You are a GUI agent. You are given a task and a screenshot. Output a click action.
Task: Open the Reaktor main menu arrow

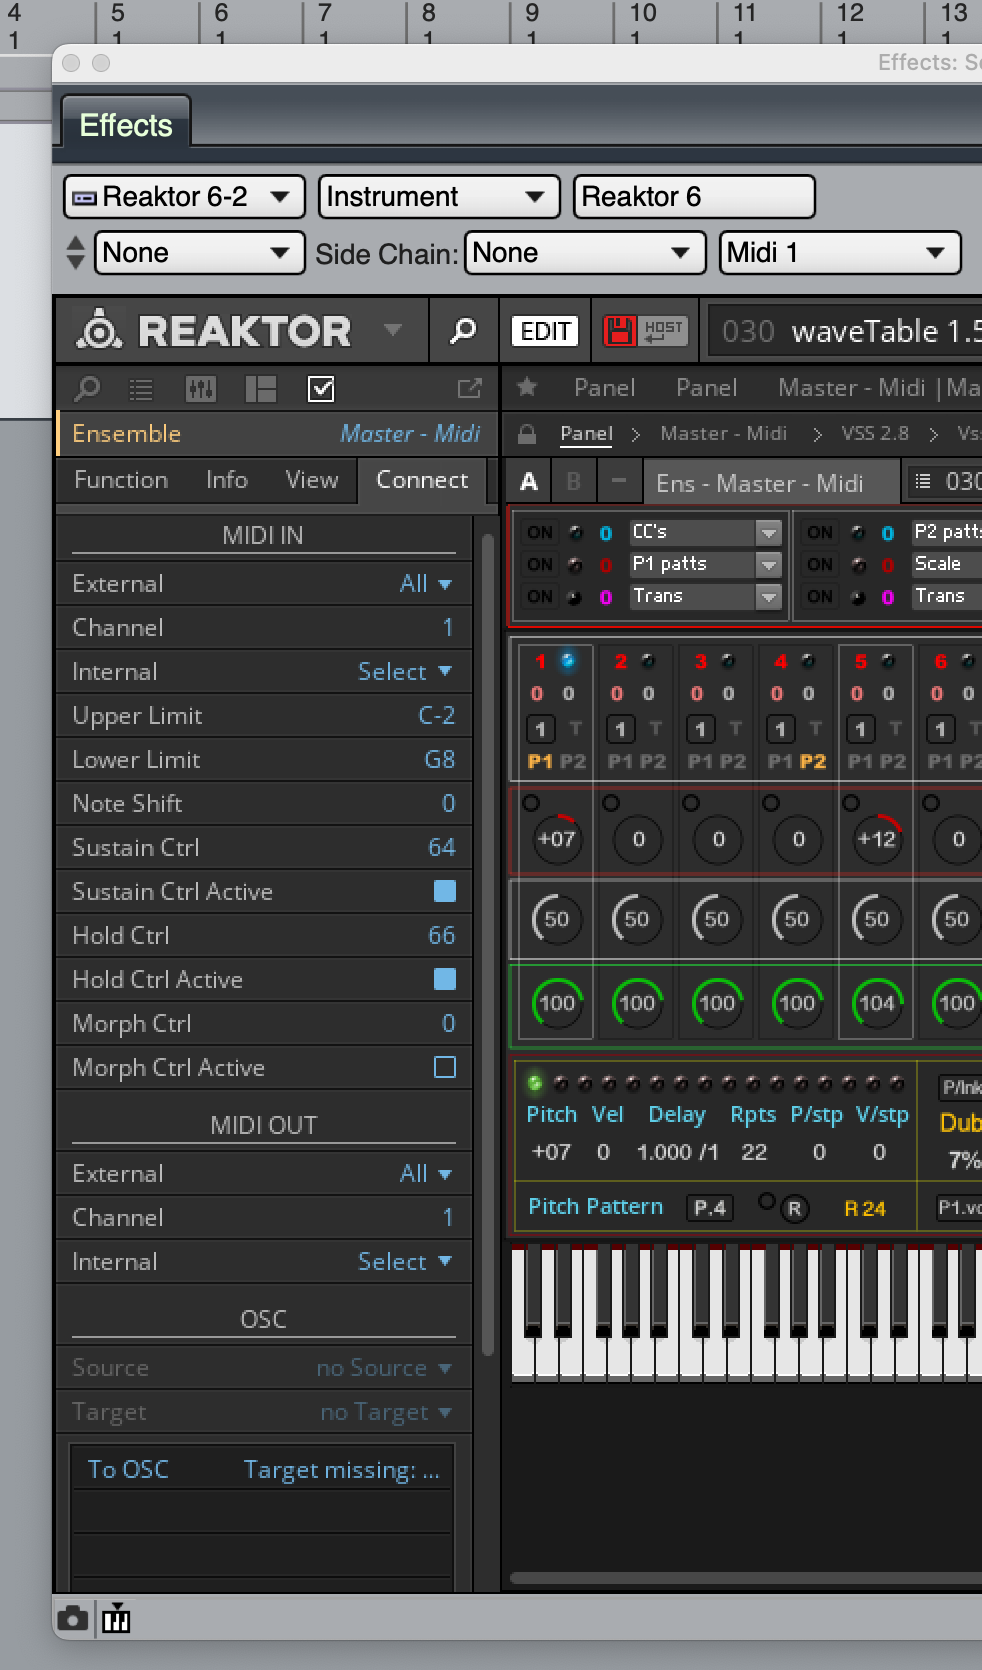[x=393, y=330]
